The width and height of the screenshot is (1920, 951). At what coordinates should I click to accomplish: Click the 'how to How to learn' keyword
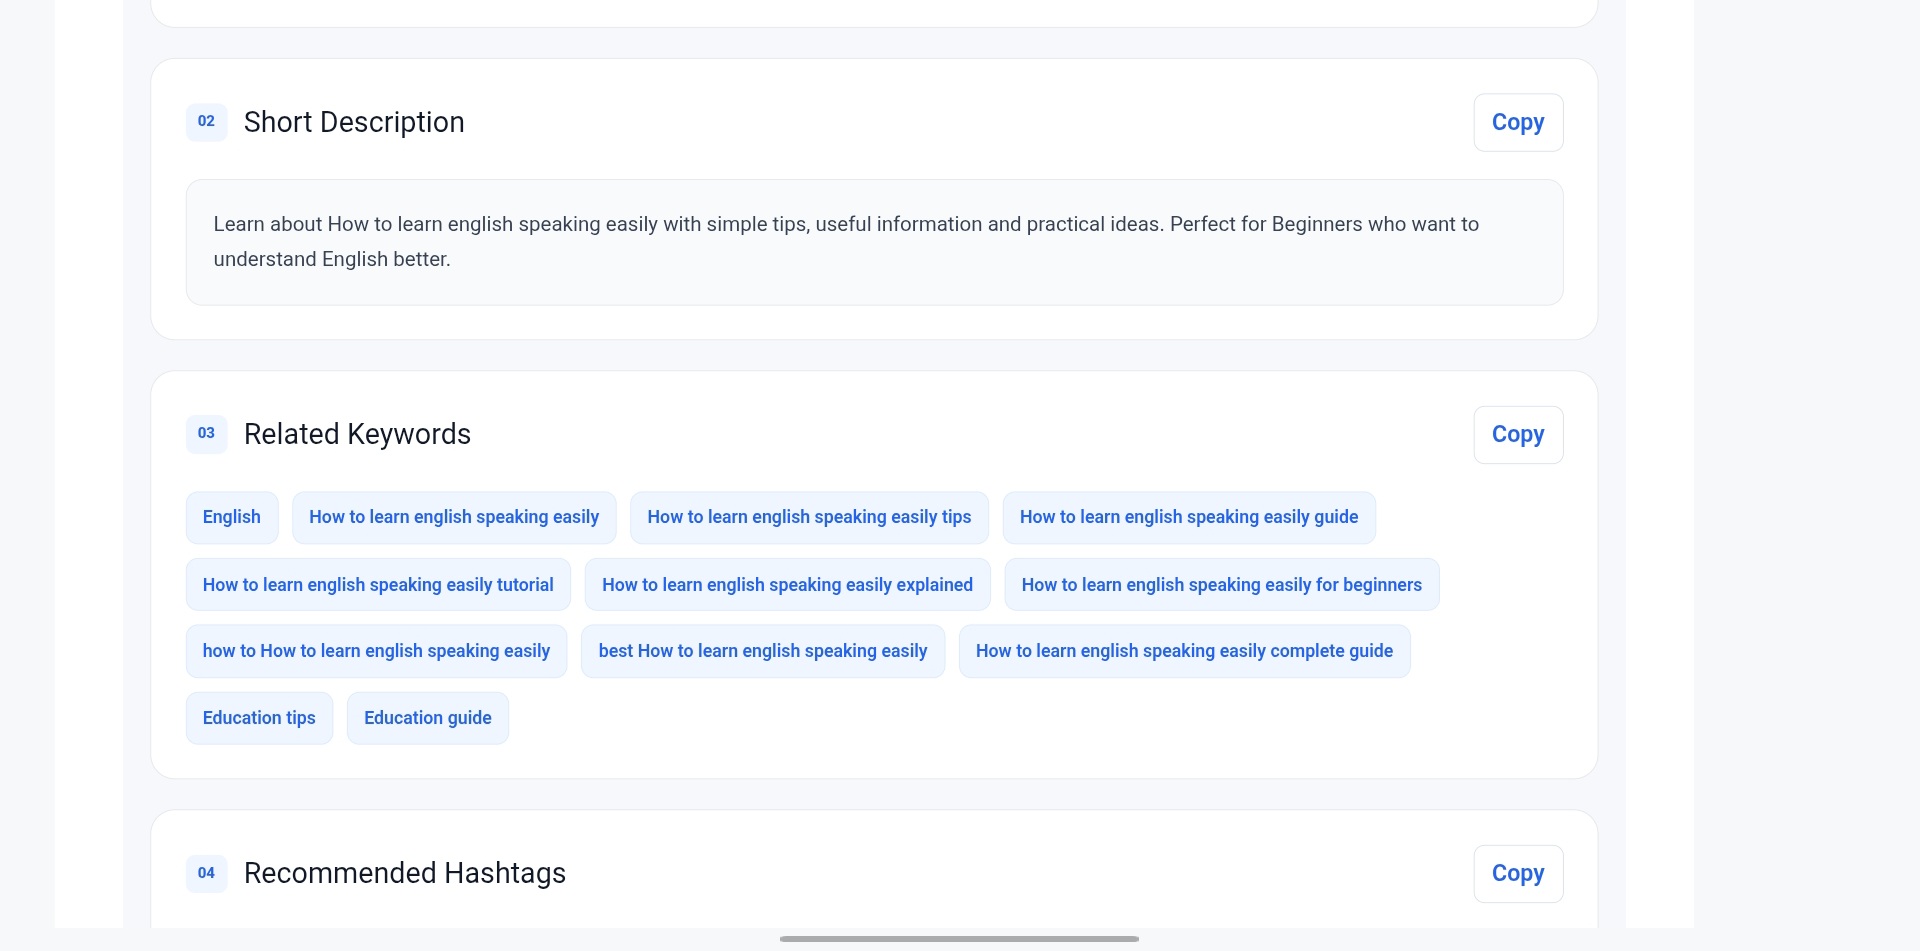(376, 651)
